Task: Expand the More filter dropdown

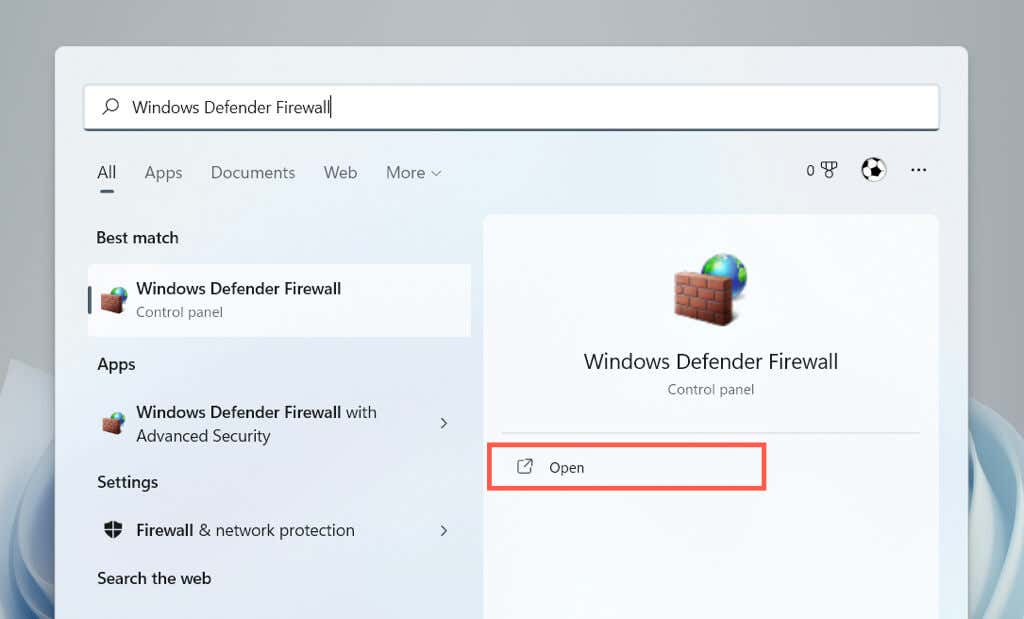Action: (413, 172)
